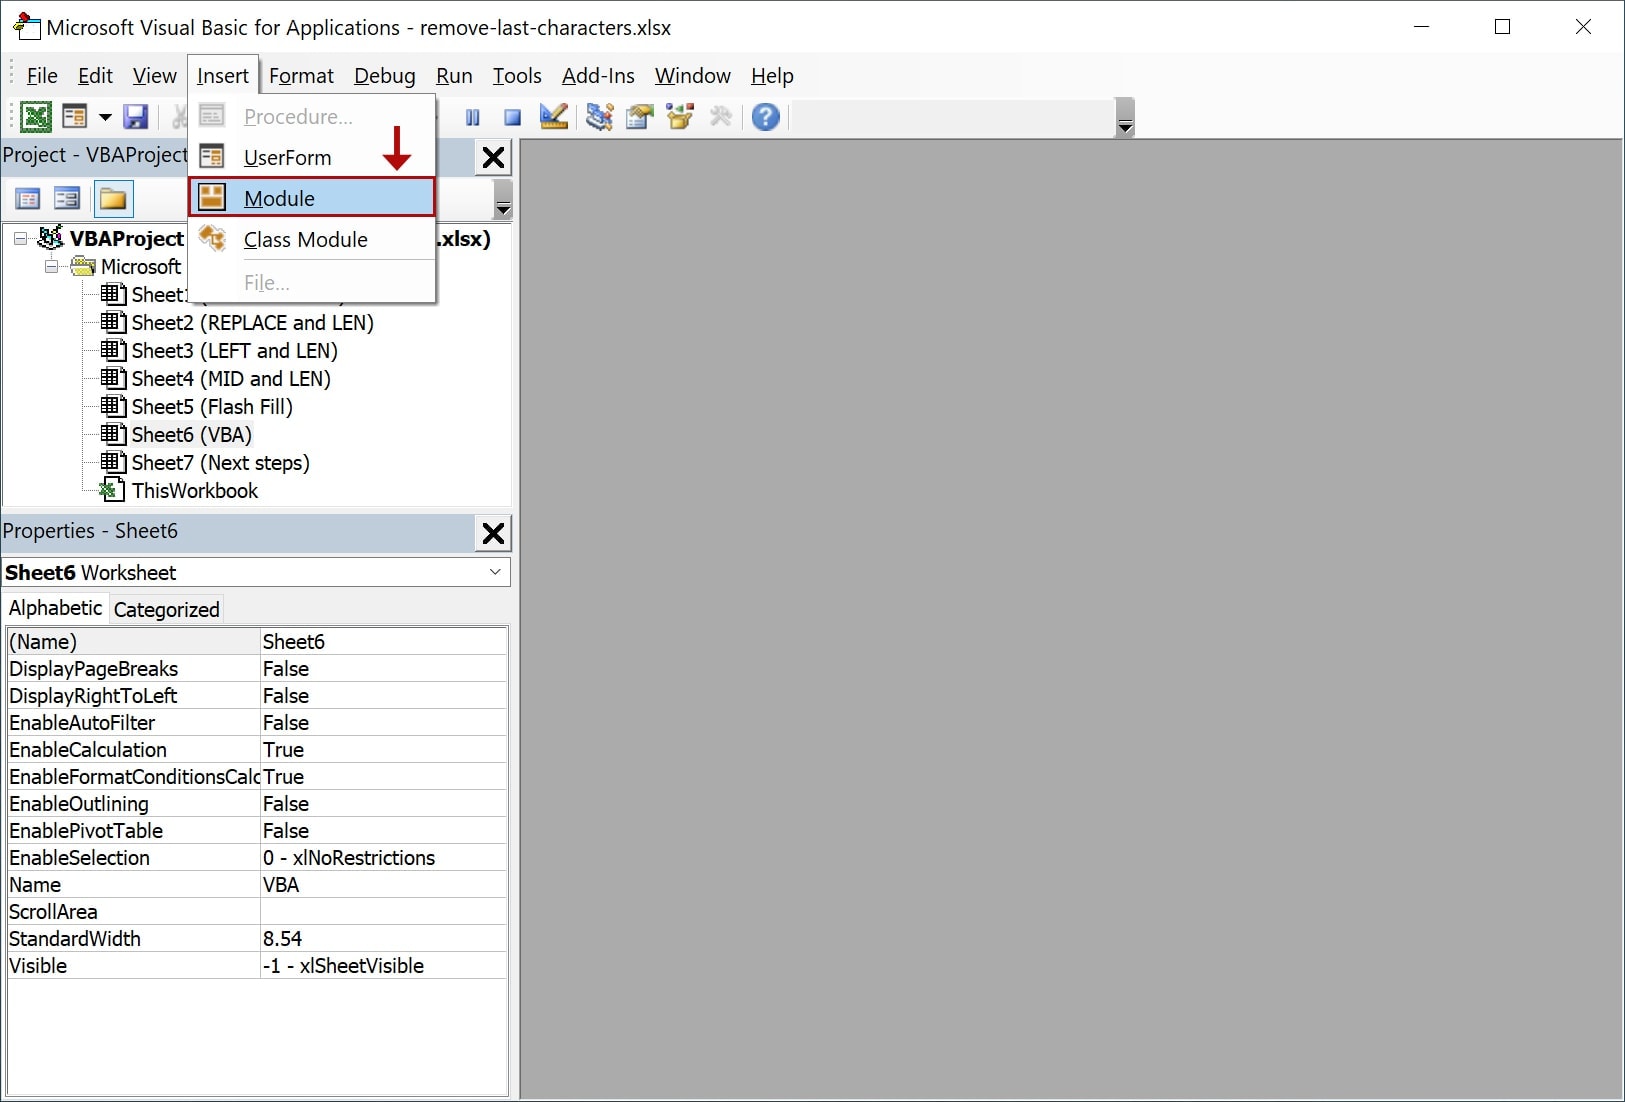
Task: Open the Sheet6 Worksheet object dropdown
Action: click(495, 572)
